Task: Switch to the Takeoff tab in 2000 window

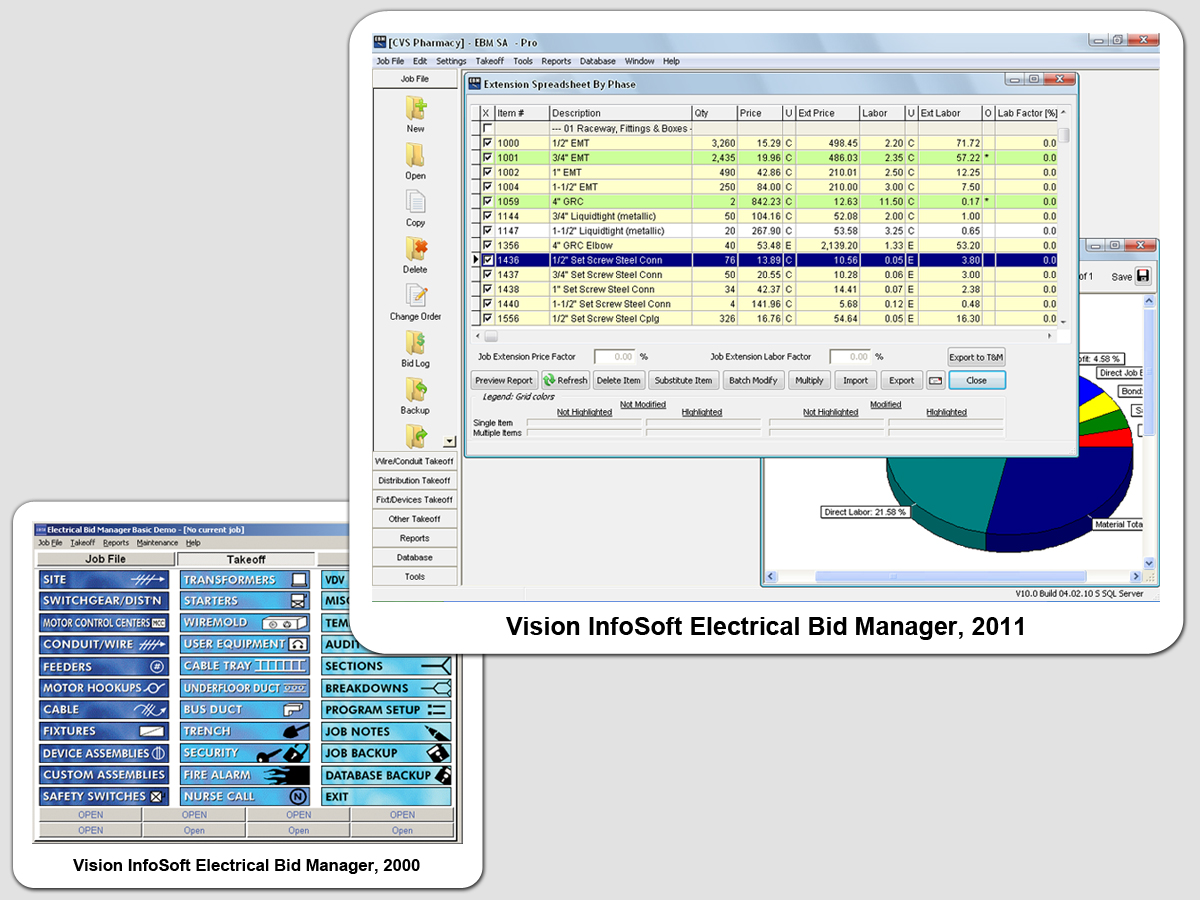Action: [246, 559]
